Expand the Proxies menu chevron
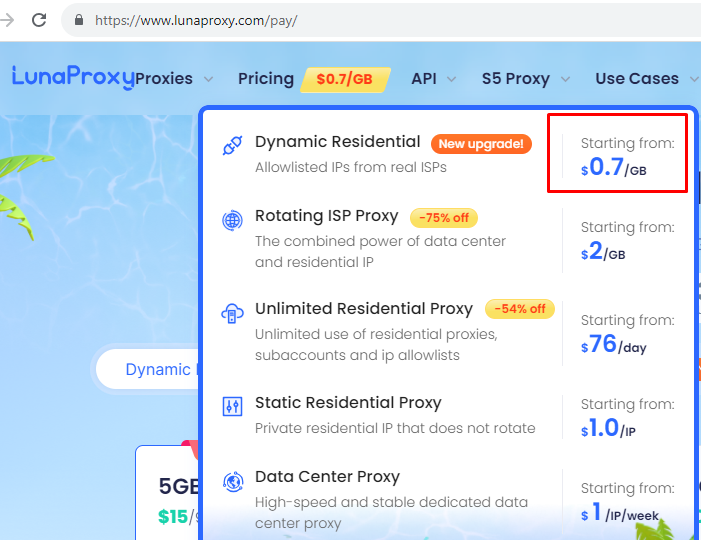701x540 pixels. 208,79
